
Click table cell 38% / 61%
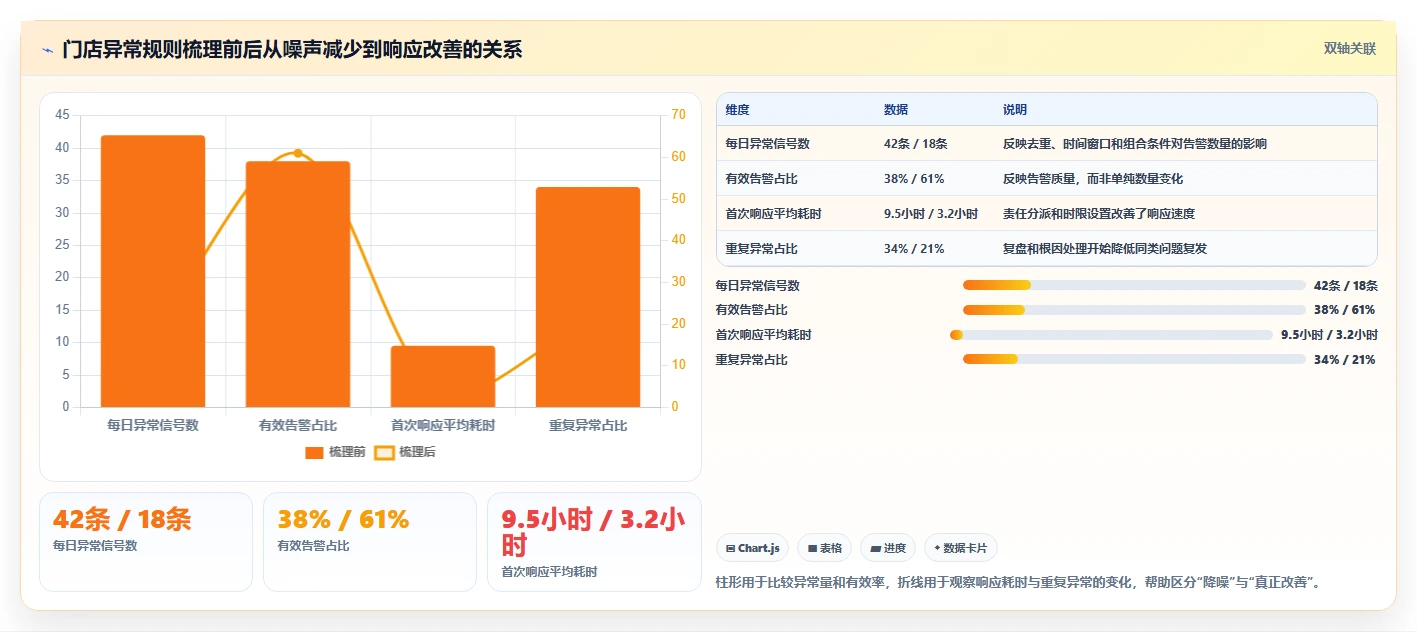(914, 179)
